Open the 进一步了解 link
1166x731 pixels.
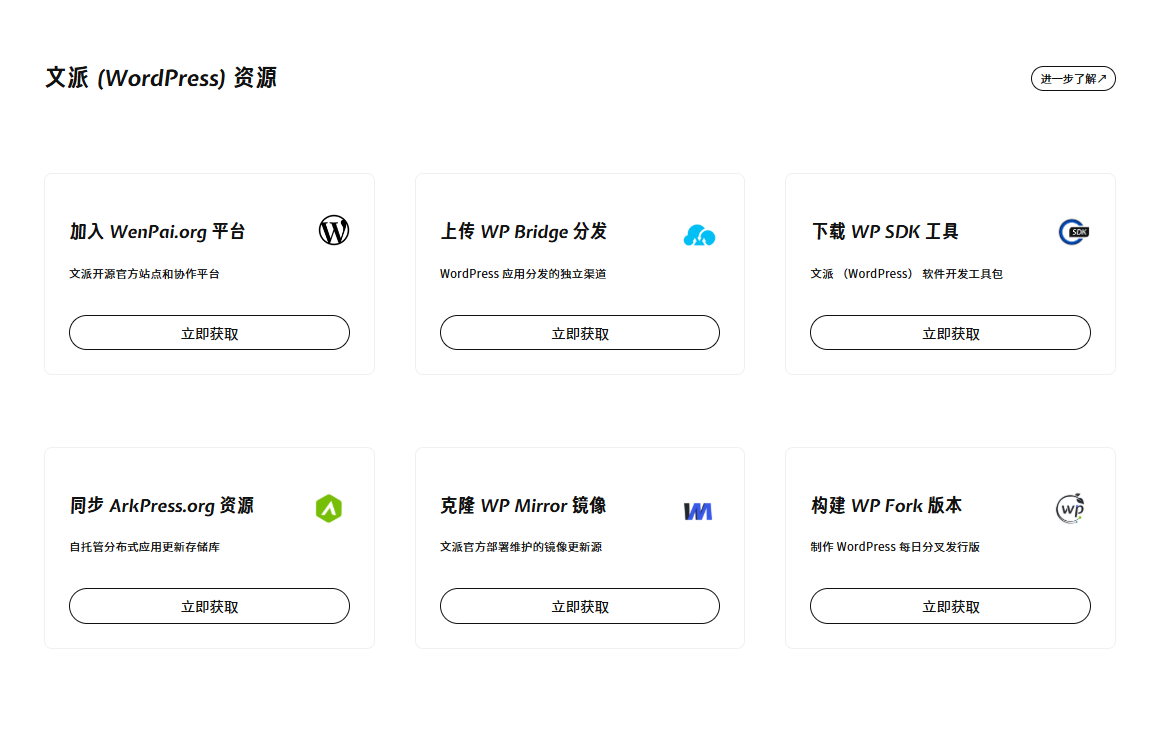pos(1073,79)
